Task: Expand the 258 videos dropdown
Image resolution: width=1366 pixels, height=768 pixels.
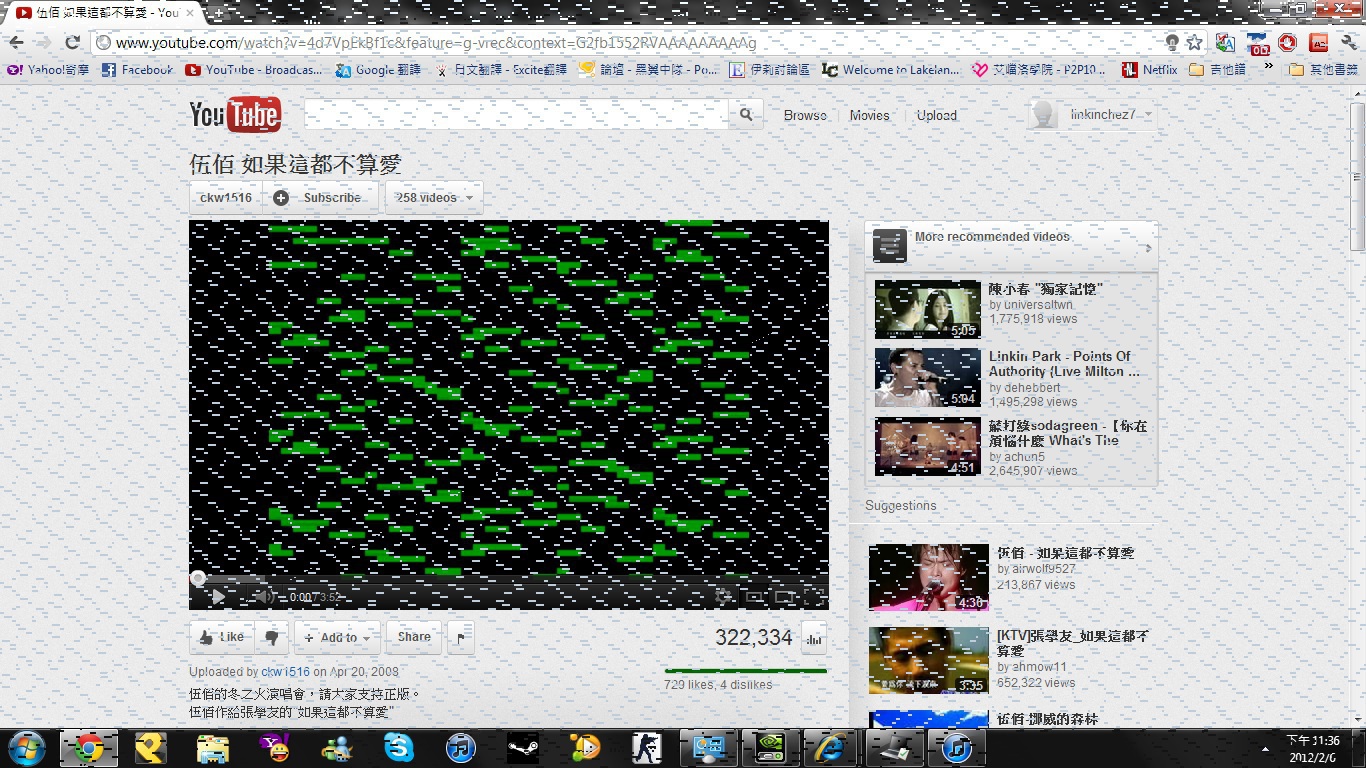Action: (434, 198)
